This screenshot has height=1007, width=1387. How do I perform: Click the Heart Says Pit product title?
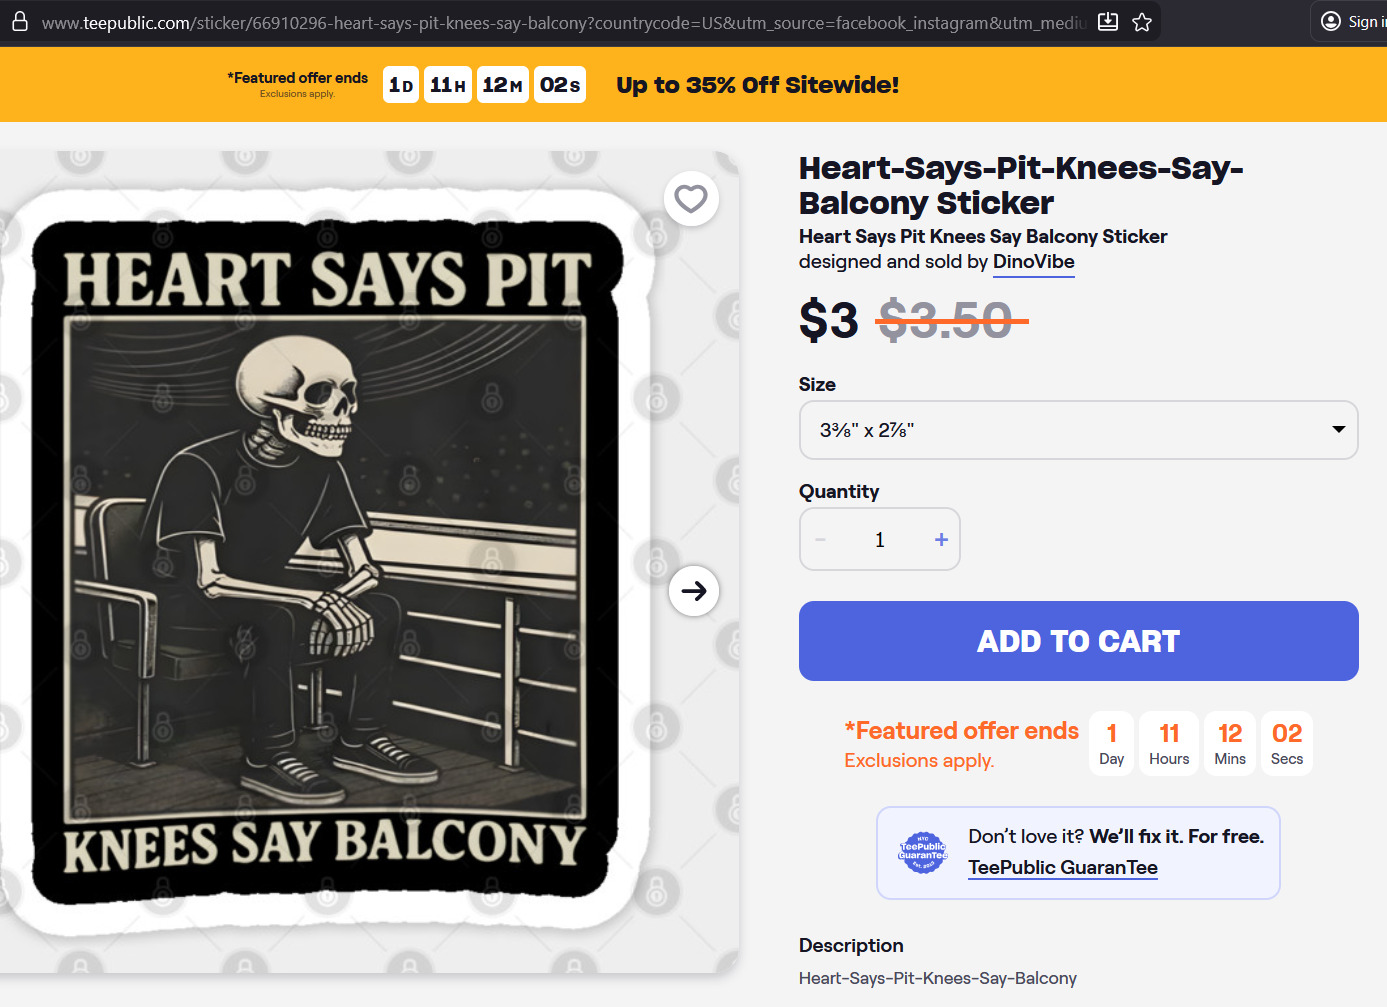pyautogui.click(x=1020, y=185)
